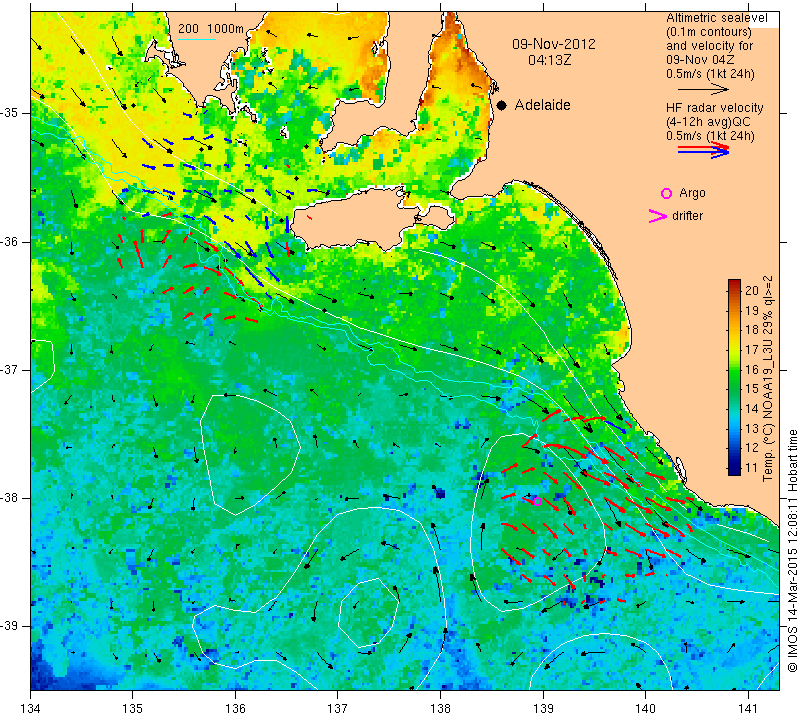Select colorbar tick value 15
This screenshot has width=800, height=720.
752,389
